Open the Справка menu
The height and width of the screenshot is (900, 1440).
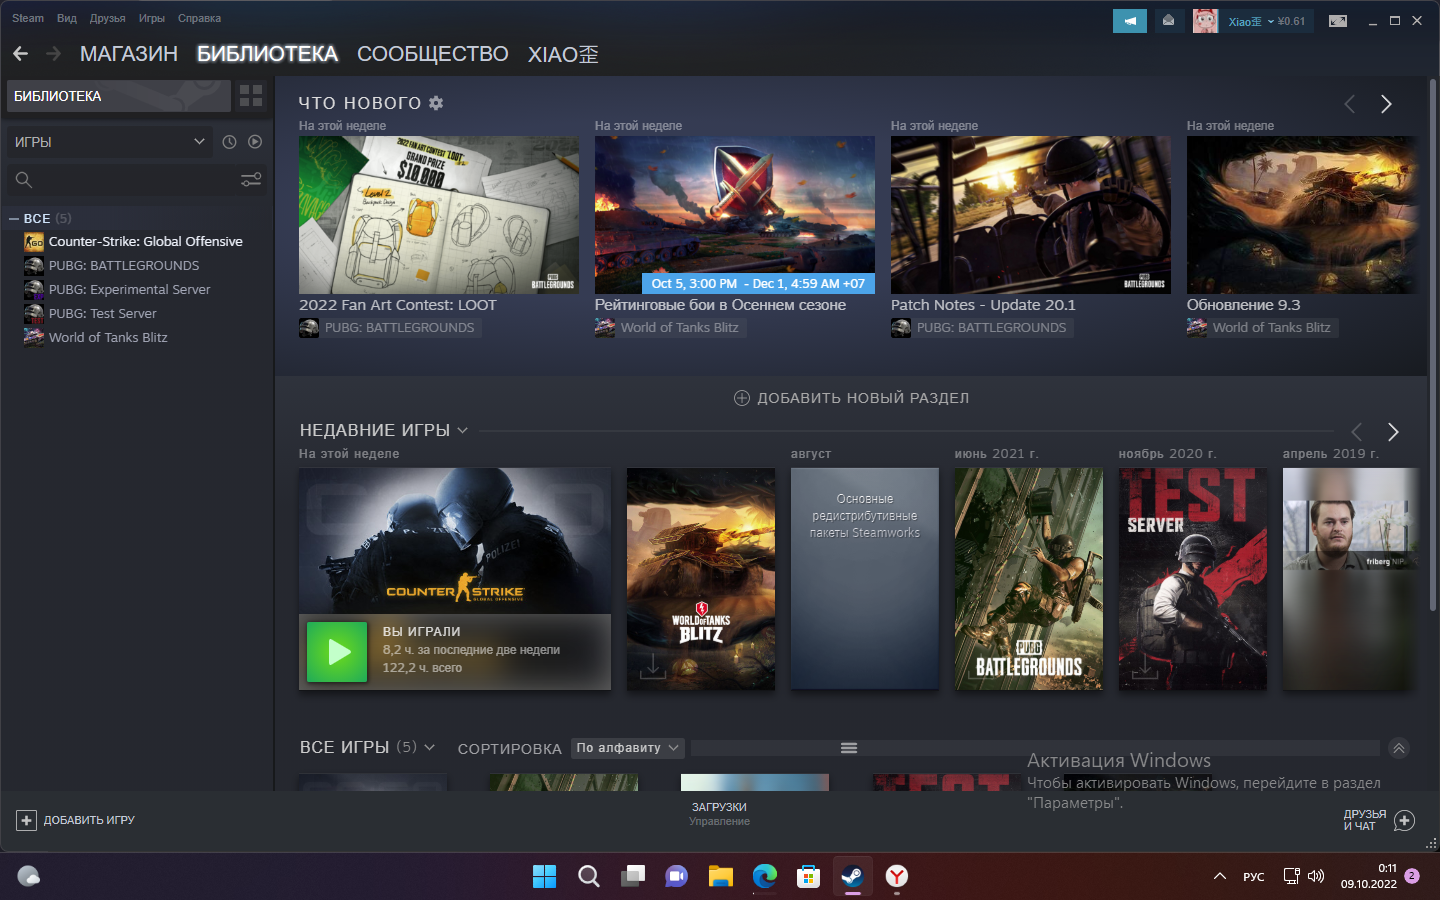click(199, 18)
